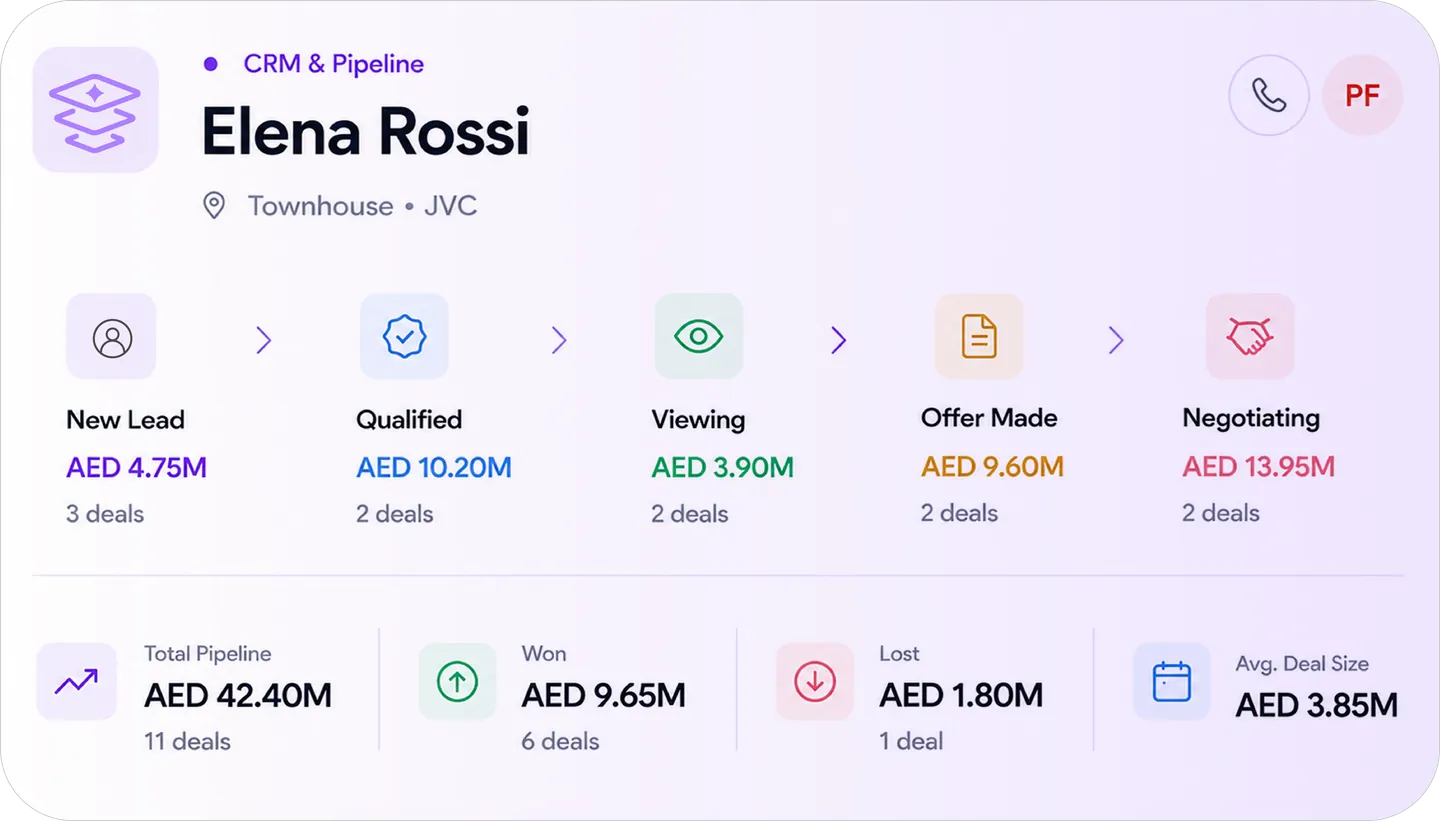Click the AED 9.65M won value
This screenshot has width=1440, height=821.
point(604,696)
